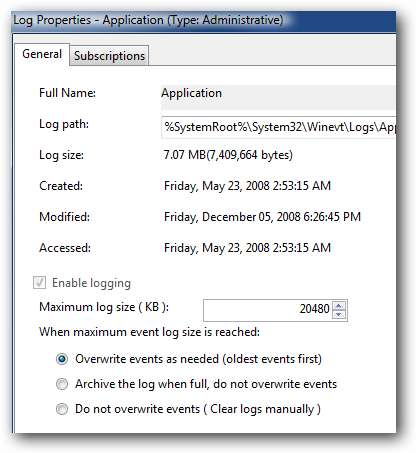Select Do not overwrite events option

(x=62, y=409)
